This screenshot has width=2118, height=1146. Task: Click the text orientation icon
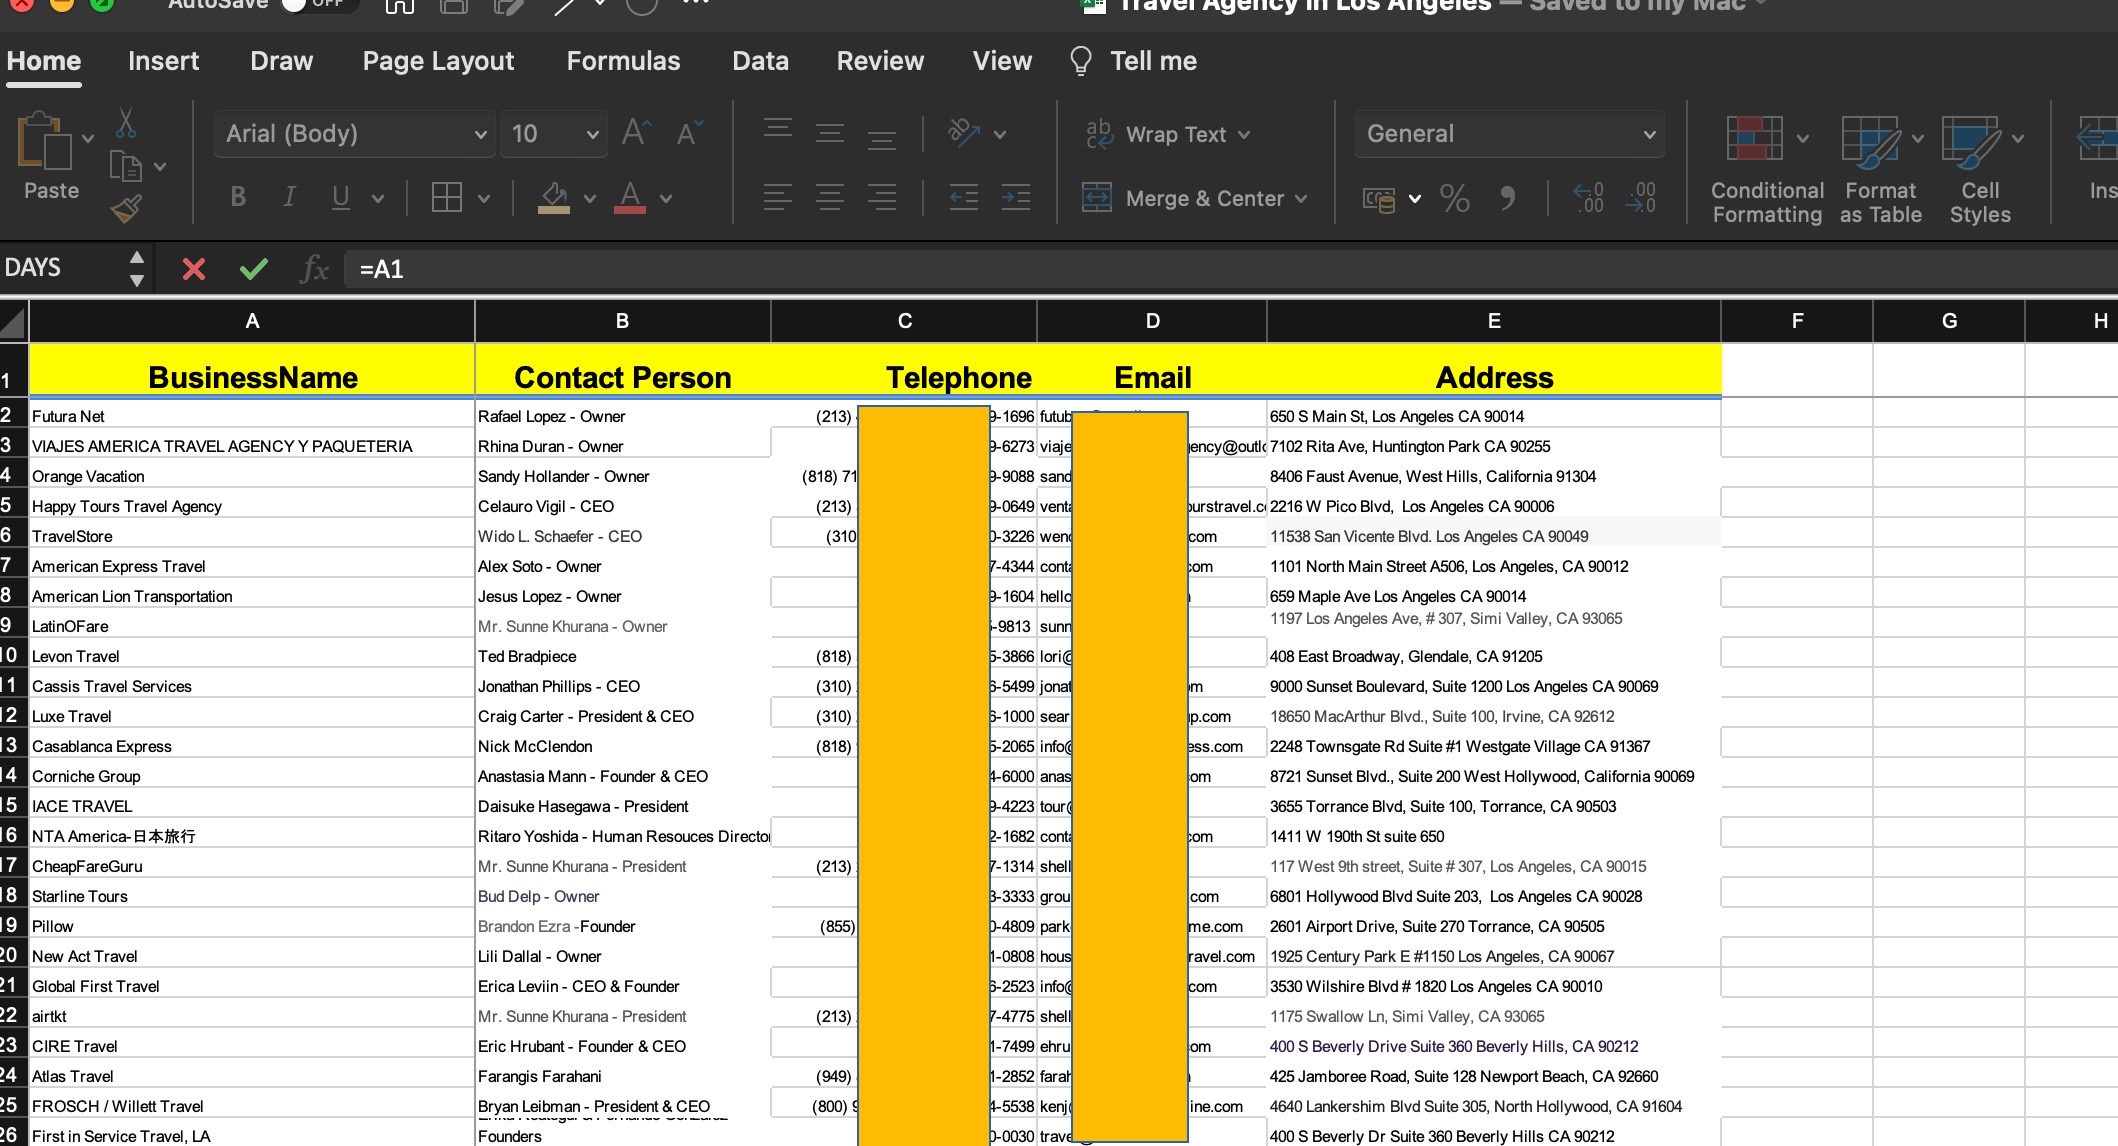click(x=964, y=132)
